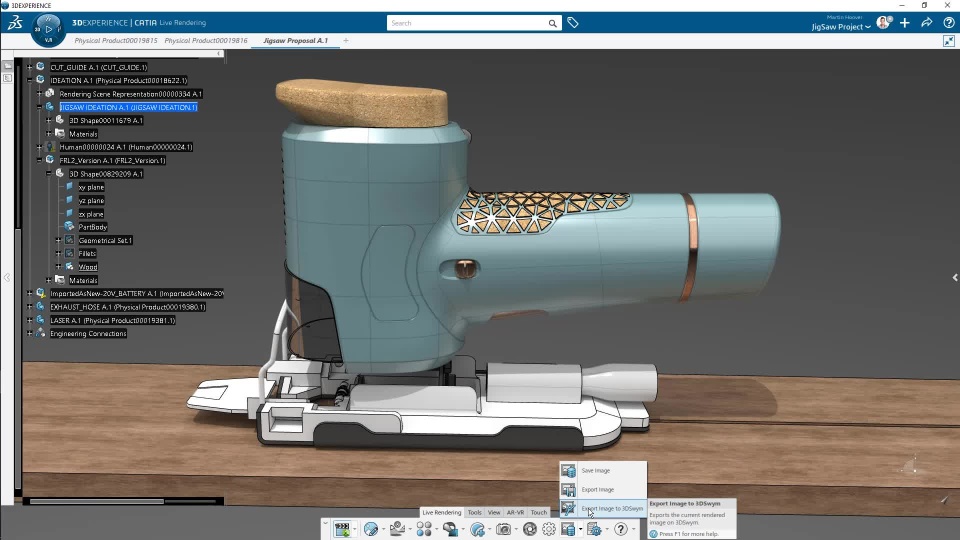Expand the CUT_GUIDE A.1 tree node
Viewport: 960px width, 540px height.
[x=30, y=67]
